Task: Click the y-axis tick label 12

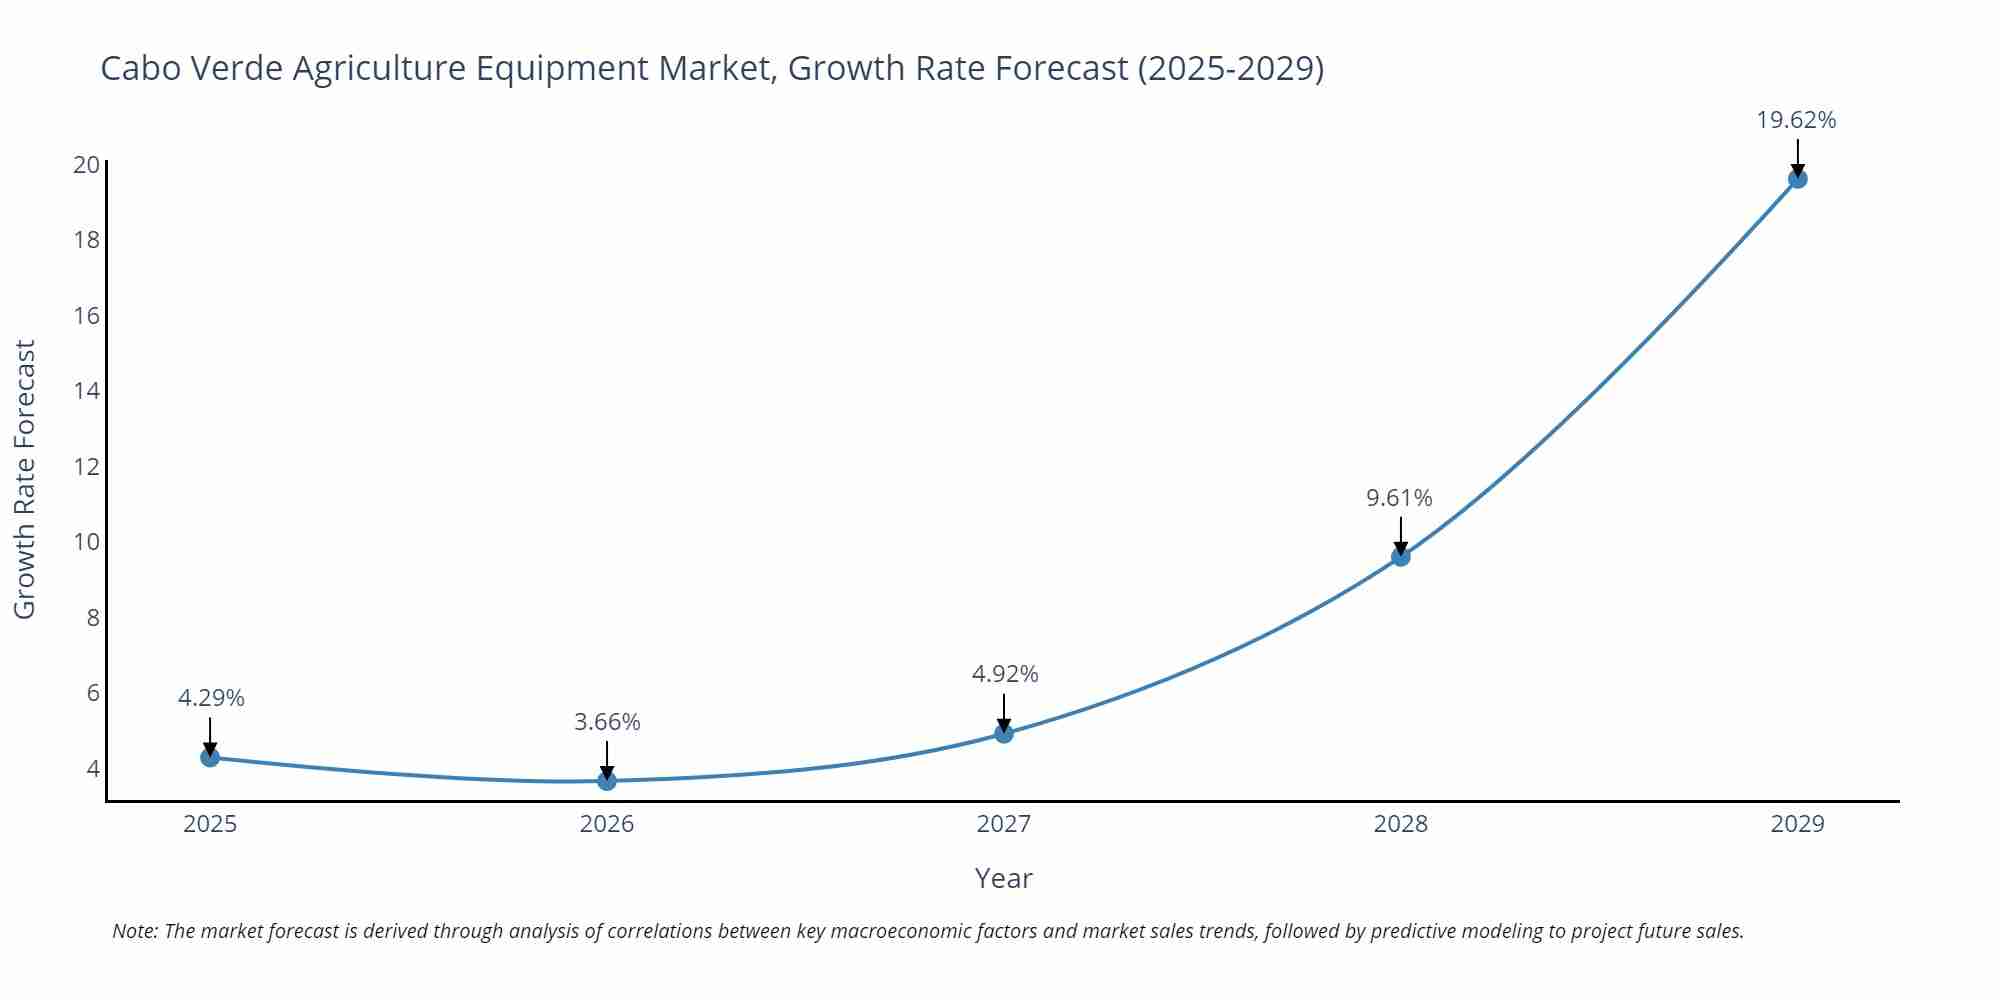Action: click(87, 466)
